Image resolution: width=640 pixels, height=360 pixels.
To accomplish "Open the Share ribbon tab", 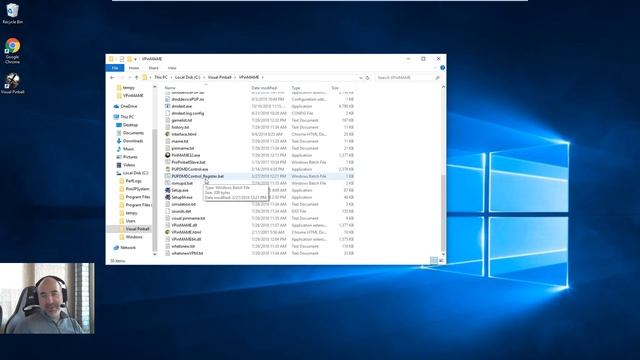I will click(153, 68).
